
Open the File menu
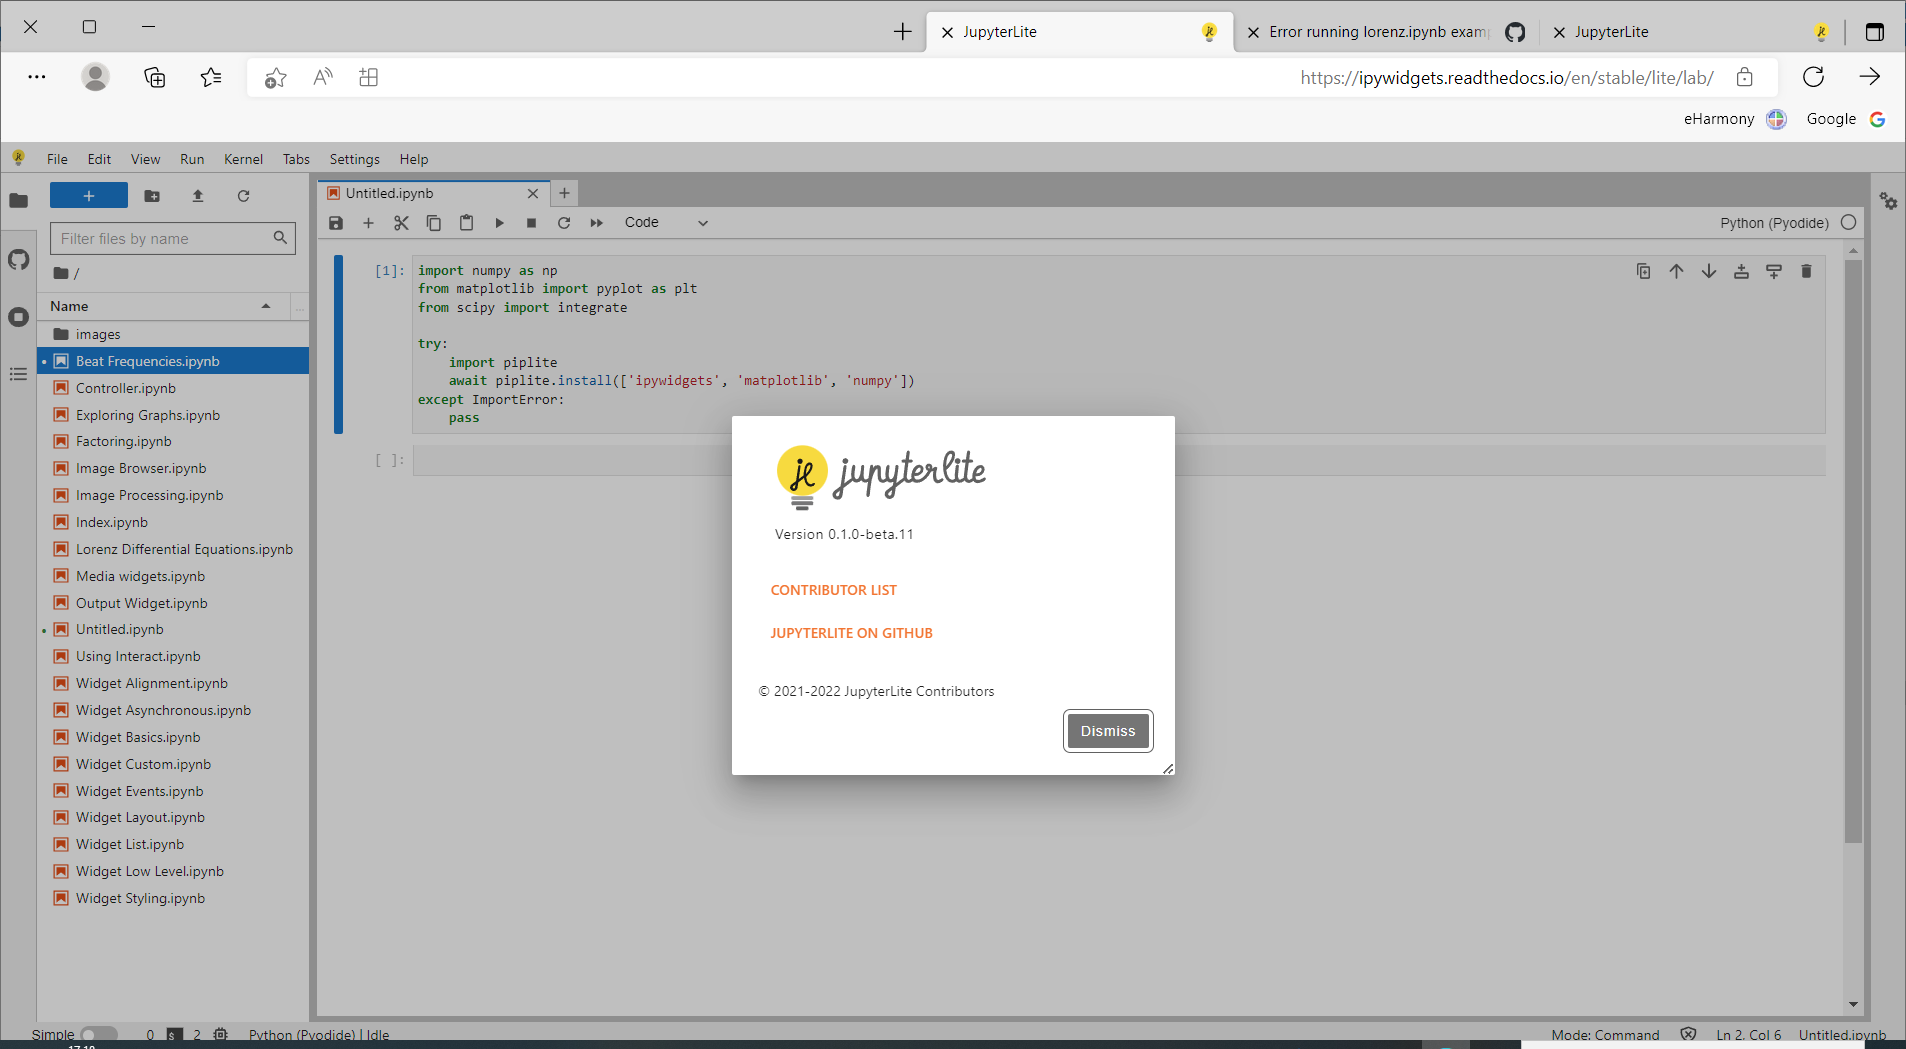pyautogui.click(x=57, y=159)
